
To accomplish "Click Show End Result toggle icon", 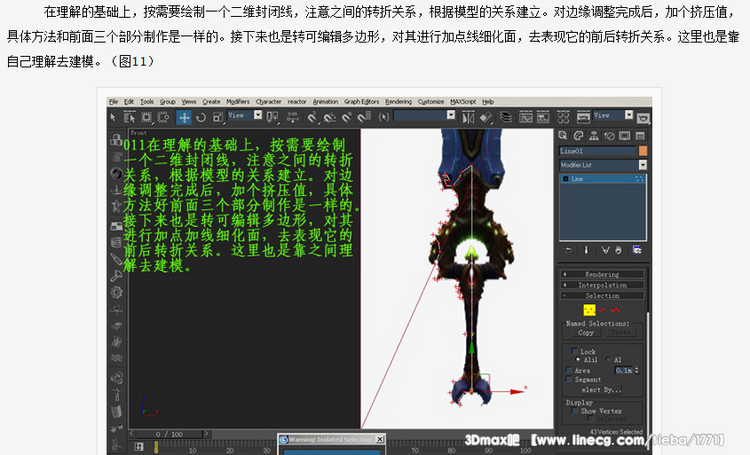I will (x=586, y=250).
